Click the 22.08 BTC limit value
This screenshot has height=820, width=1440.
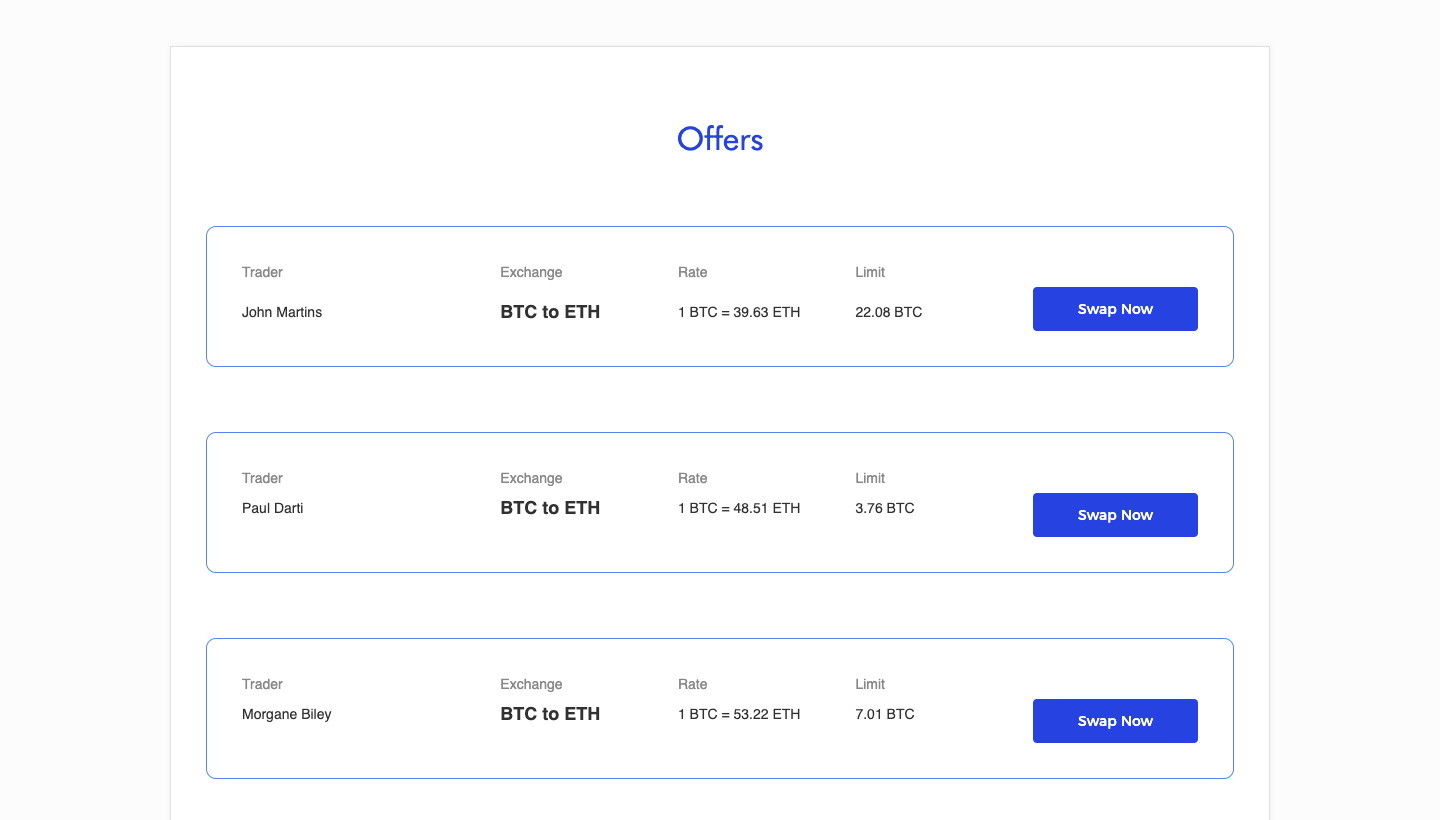pyautogui.click(x=889, y=312)
